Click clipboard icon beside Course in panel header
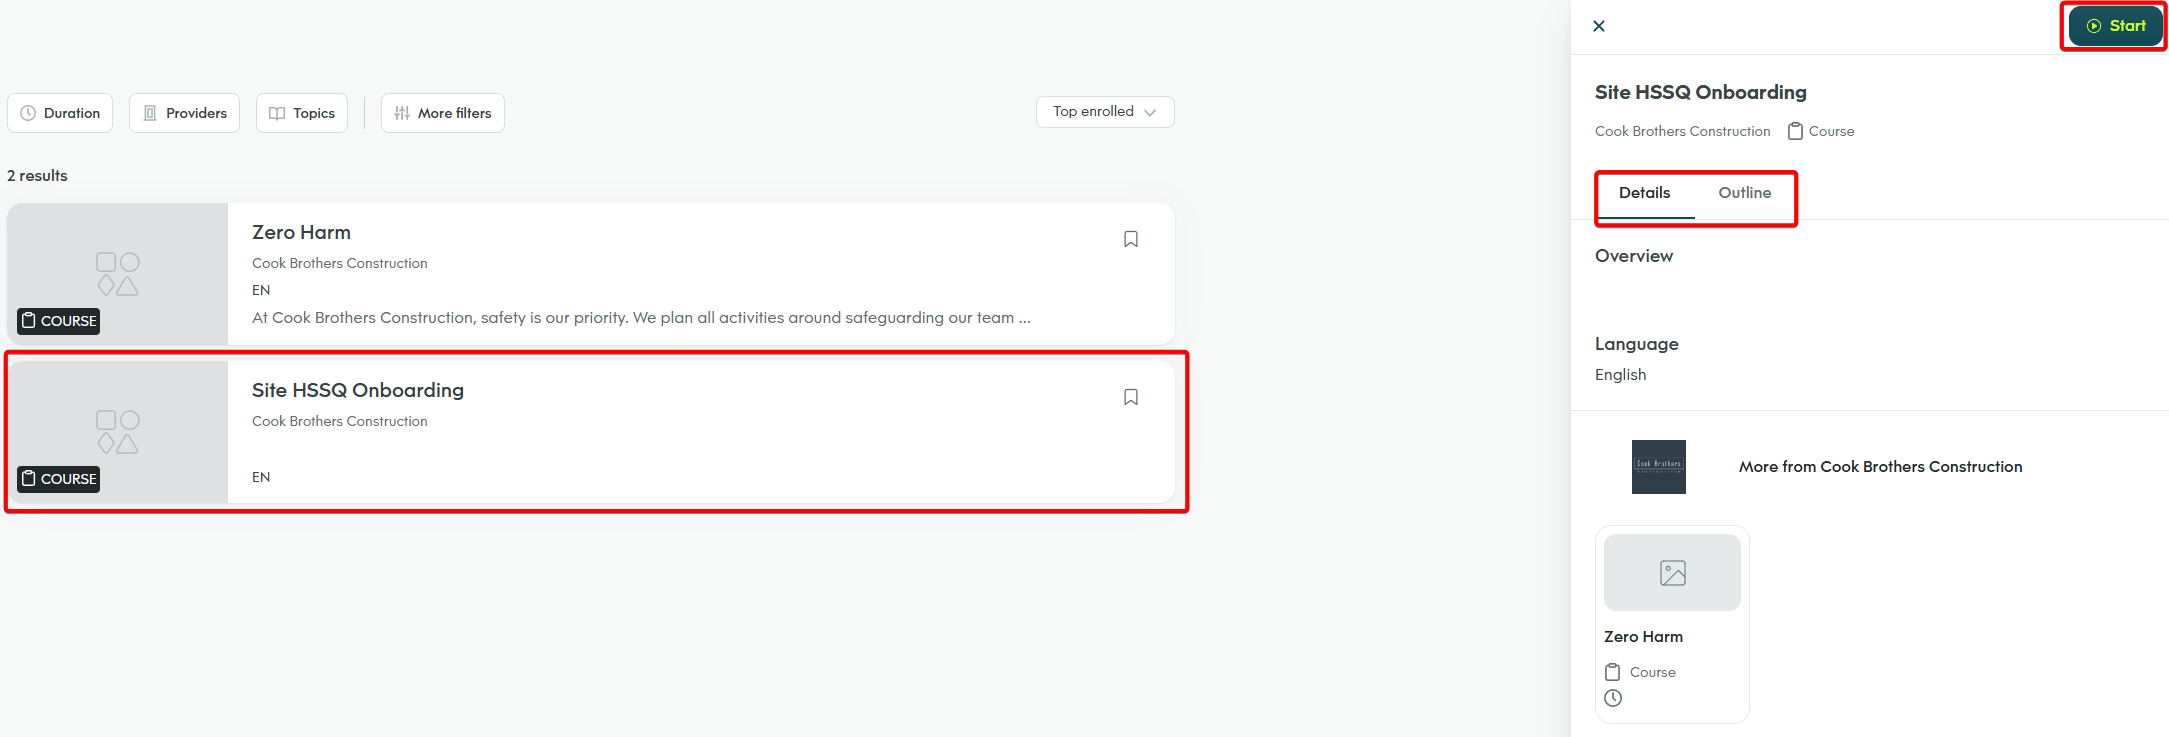The width and height of the screenshot is (2169, 737). 1795,131
